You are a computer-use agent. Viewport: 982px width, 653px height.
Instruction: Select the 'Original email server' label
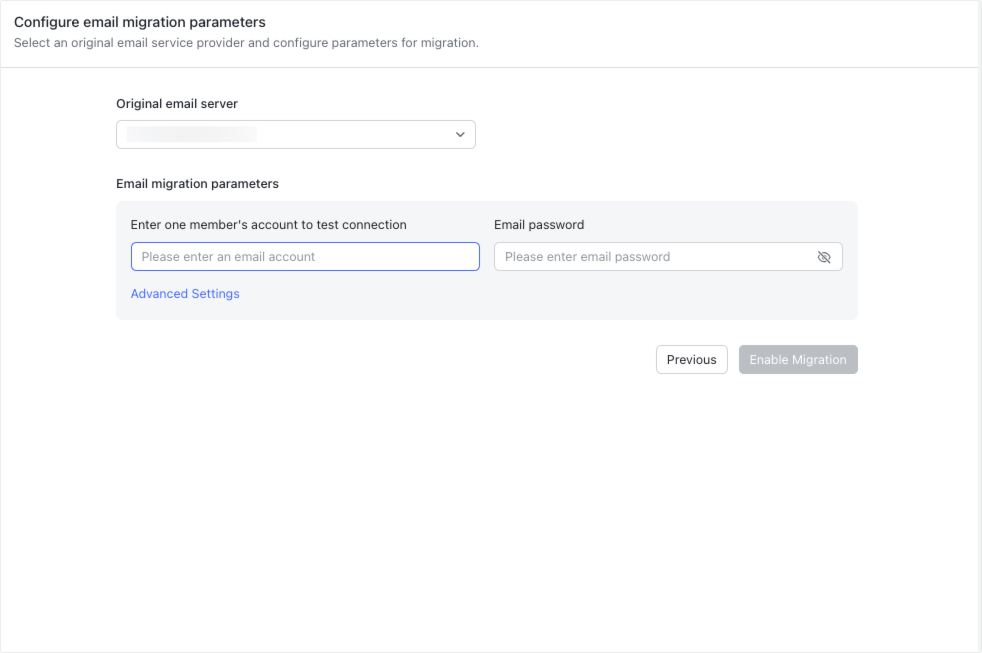177,104
